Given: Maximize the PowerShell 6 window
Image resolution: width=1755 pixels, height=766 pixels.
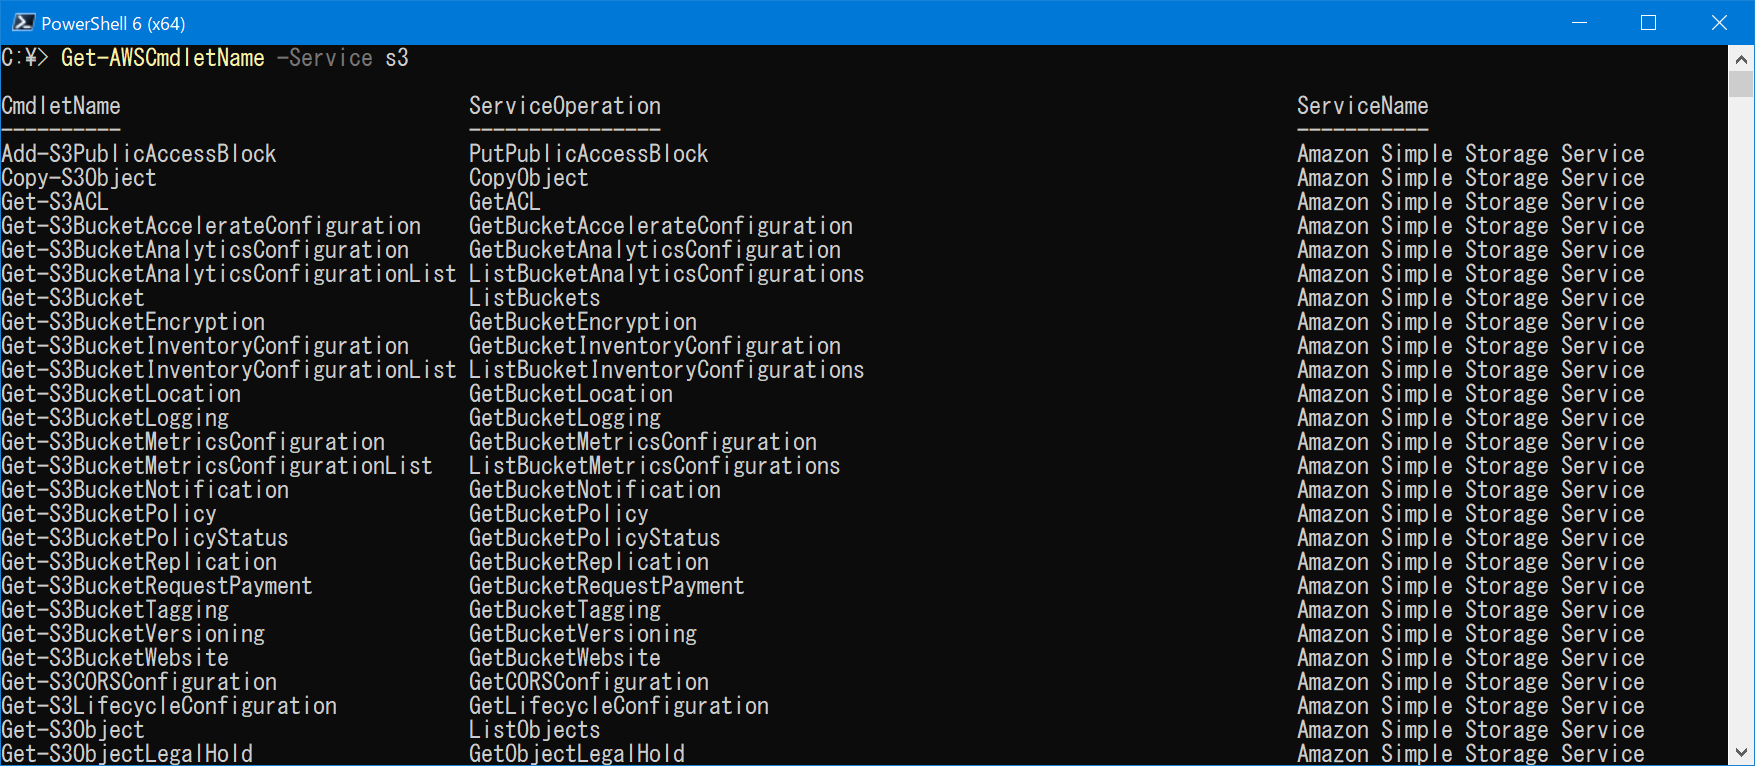Looking at the screenshot, I should click(1650, 21).
